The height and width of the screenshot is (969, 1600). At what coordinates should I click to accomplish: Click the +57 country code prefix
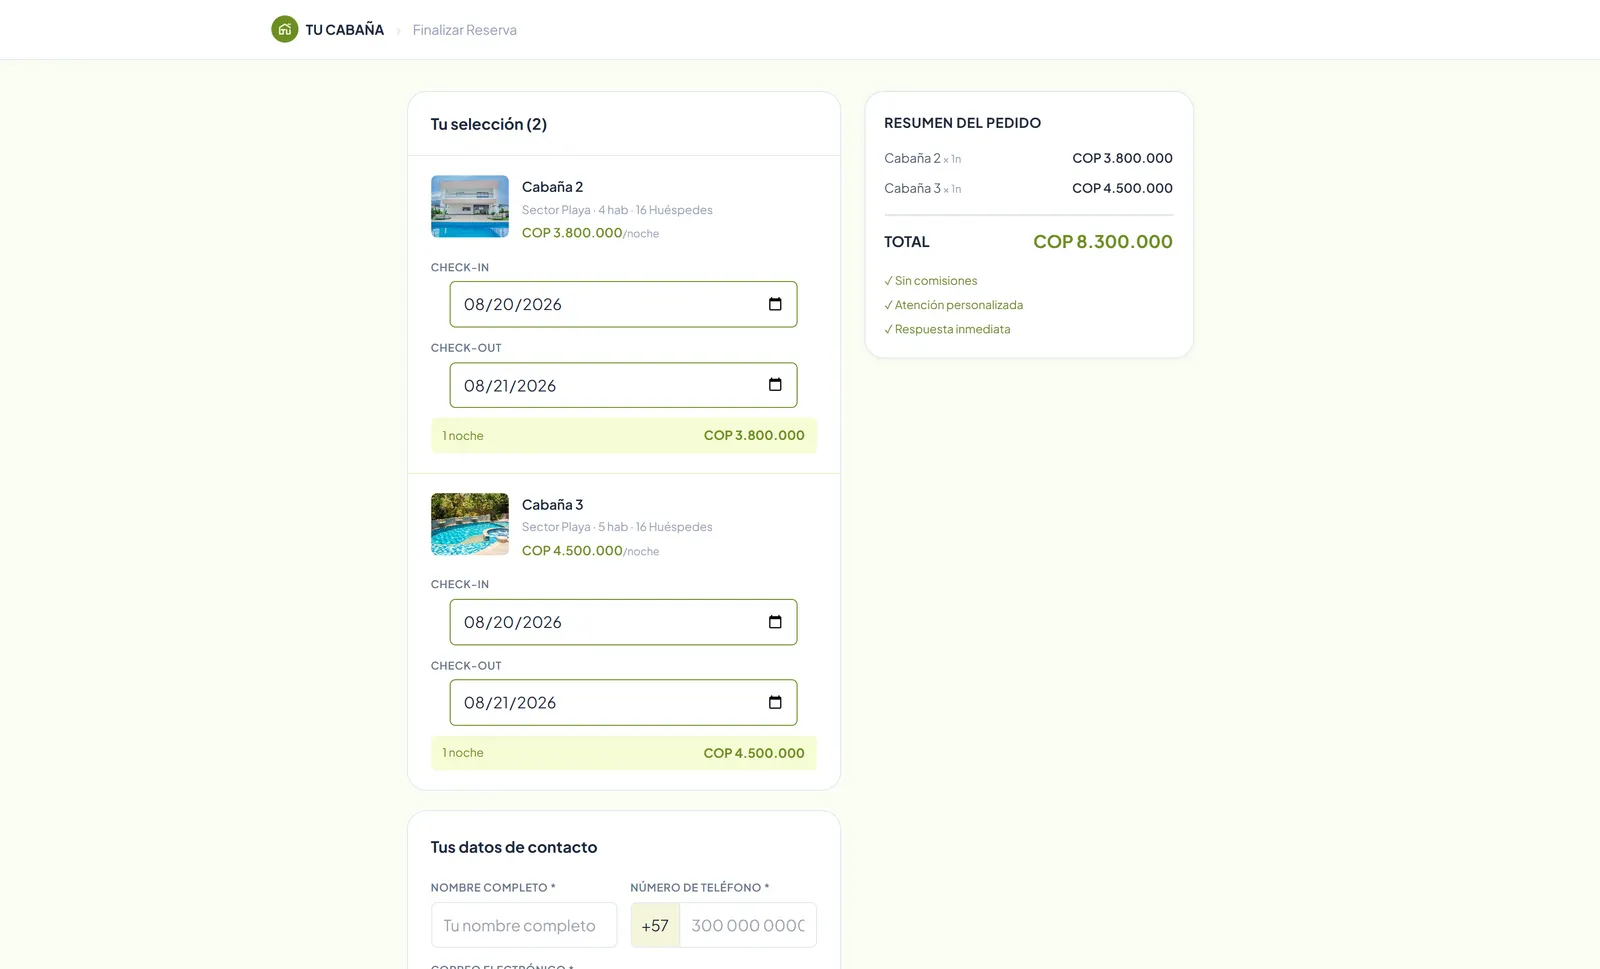(655, 925)
